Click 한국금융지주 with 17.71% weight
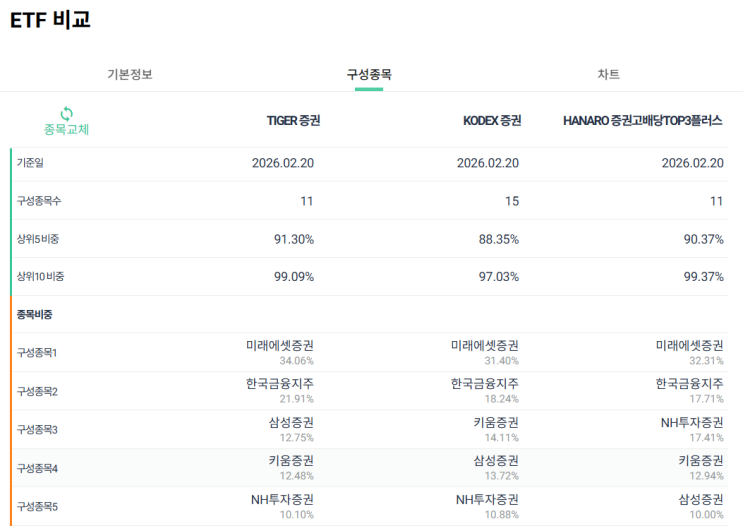 (x=689, y=384)
